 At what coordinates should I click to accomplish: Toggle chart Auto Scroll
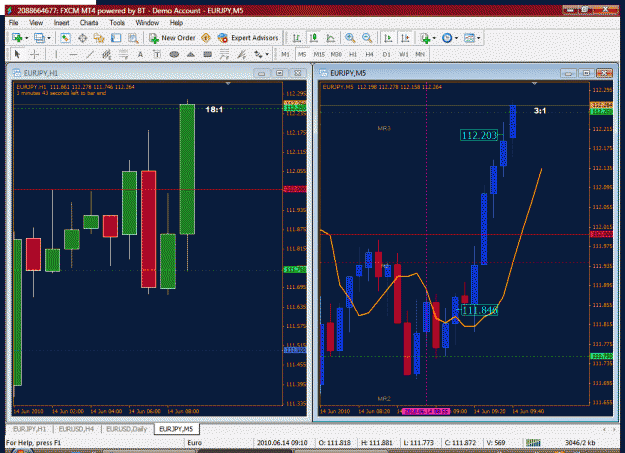point(388,38)
